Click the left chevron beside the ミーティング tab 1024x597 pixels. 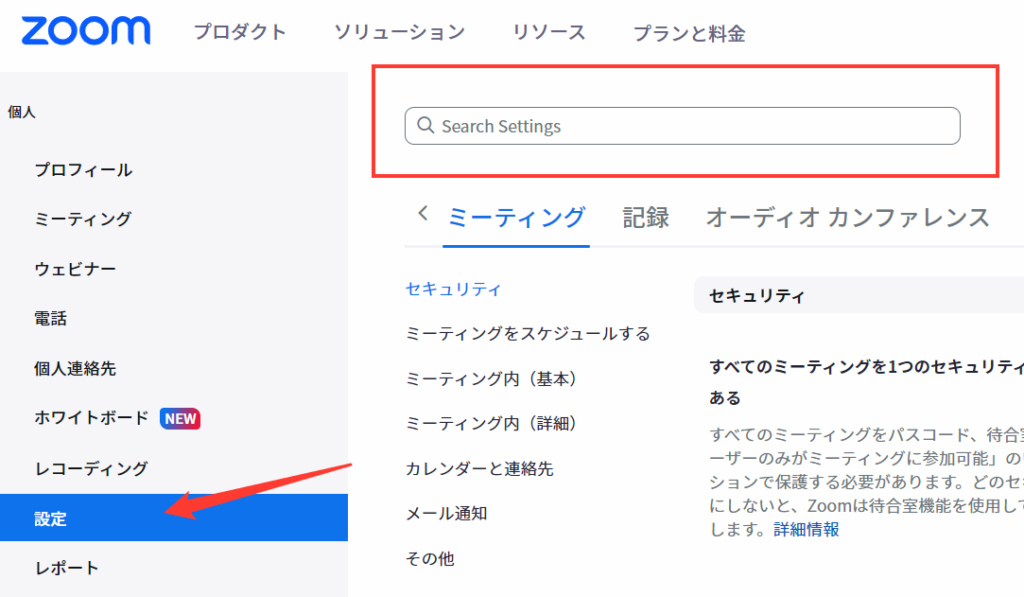pyautogui.click(x=422, y=213)
